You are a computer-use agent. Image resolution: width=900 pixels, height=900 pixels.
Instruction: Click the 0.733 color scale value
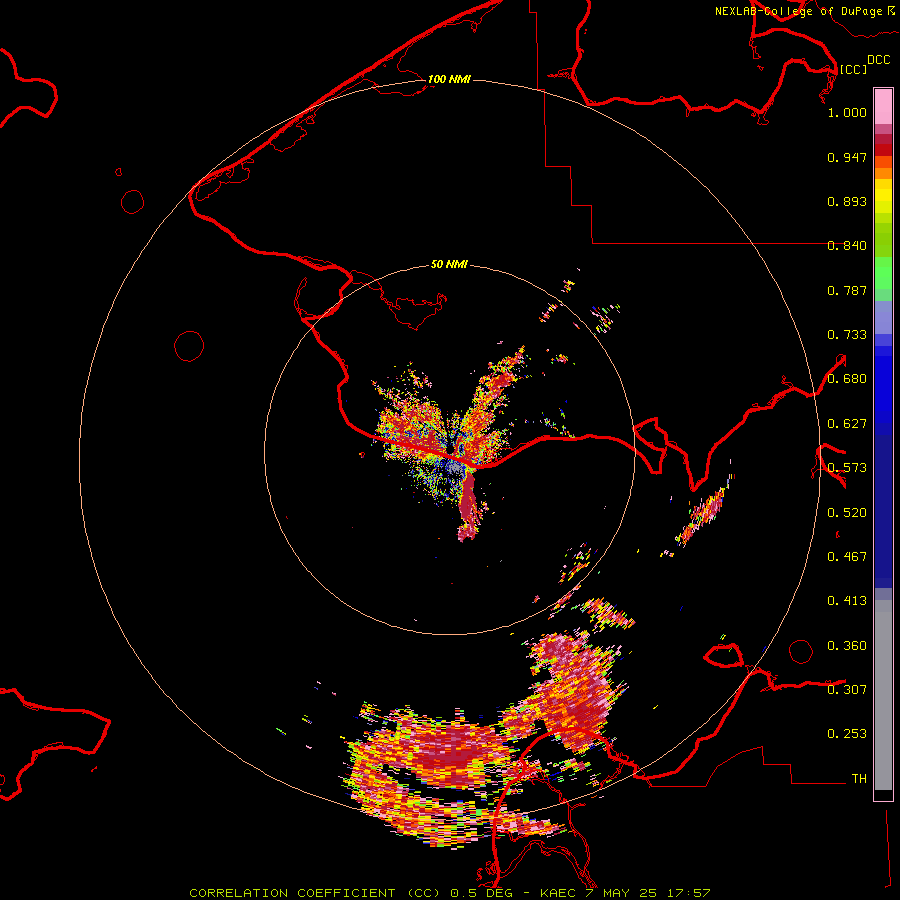847,335
